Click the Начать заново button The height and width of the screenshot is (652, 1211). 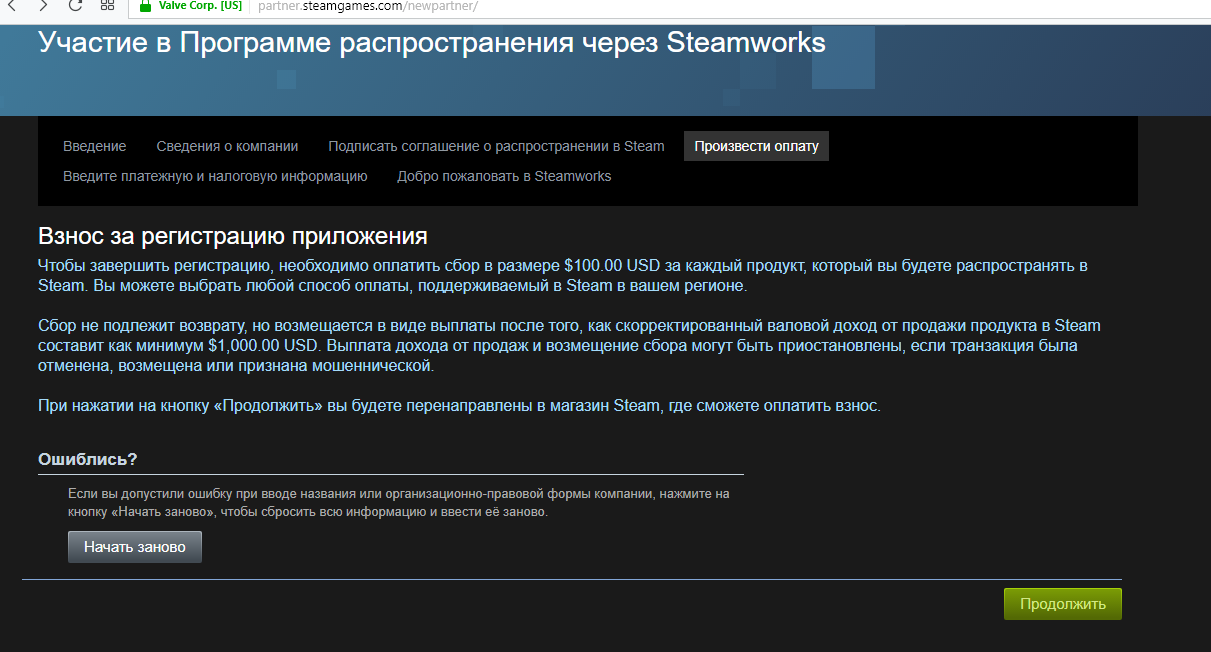[135, 547]
